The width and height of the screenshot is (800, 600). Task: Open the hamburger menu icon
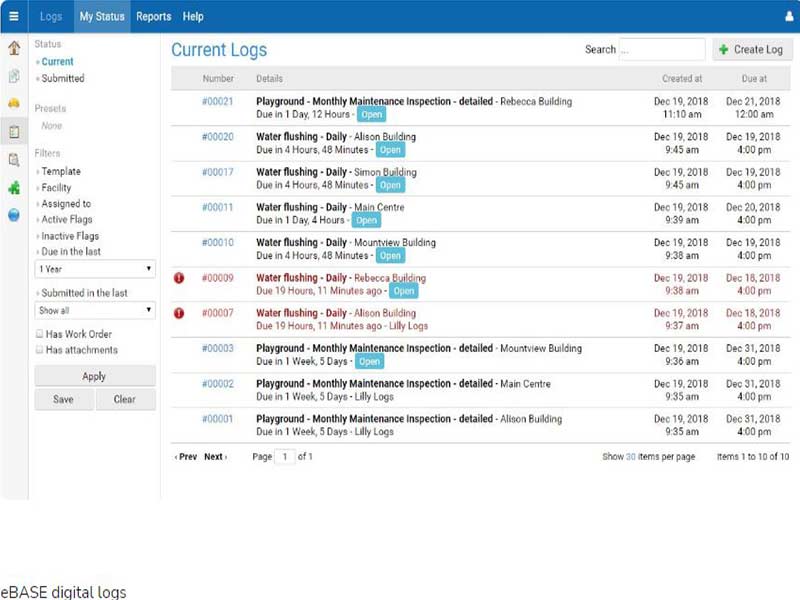pyautogui.click(x=14, y=16)
